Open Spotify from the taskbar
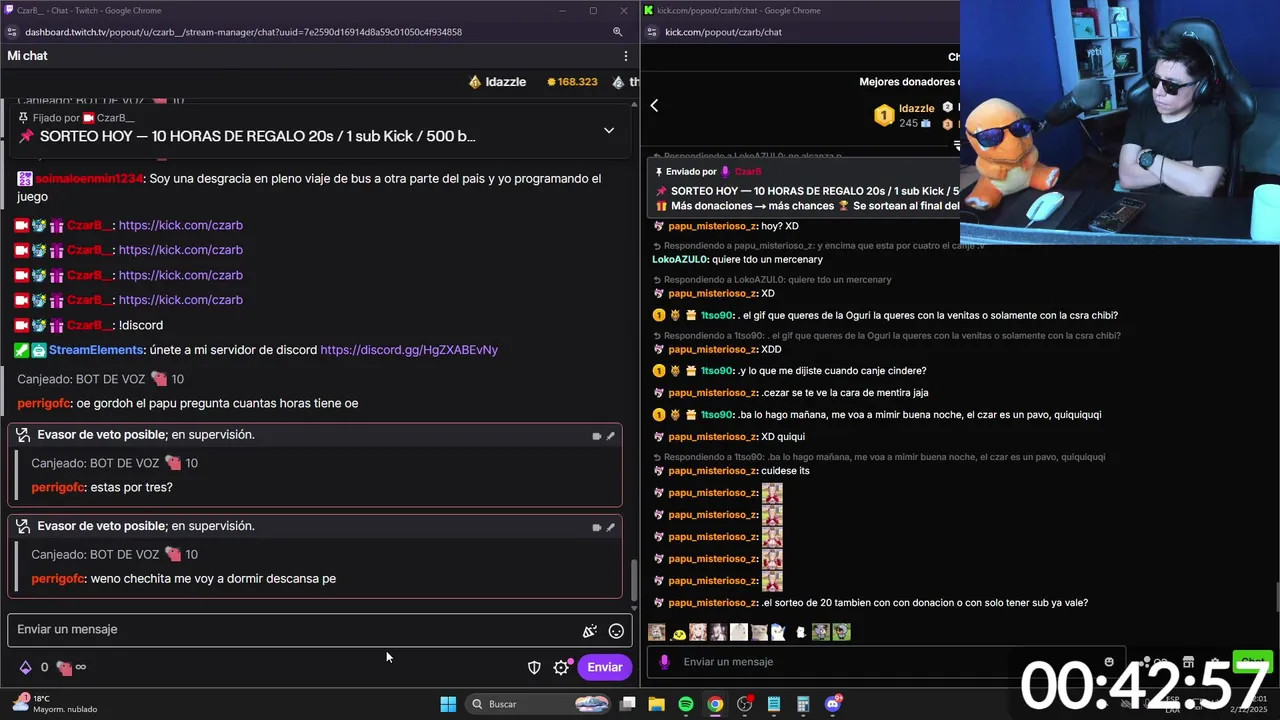 click(686, 704)
